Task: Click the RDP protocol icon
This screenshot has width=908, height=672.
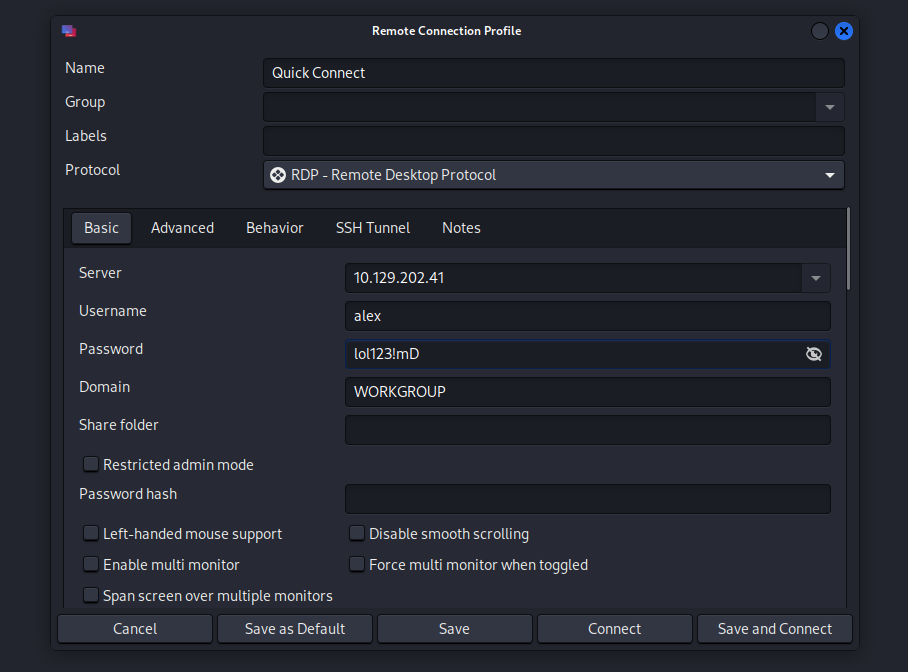Action: tap(278, 175)
